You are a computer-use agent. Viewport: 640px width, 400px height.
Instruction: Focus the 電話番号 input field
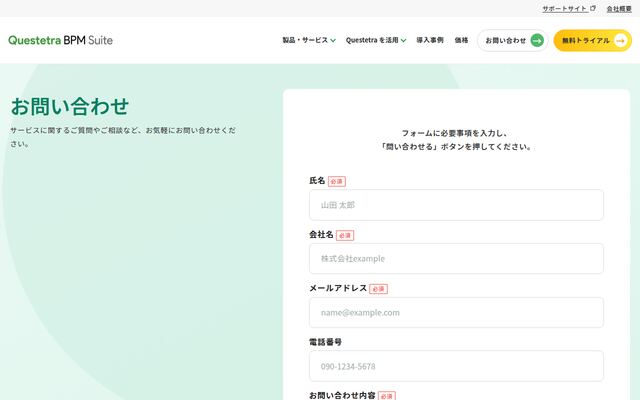pos(456,366)
